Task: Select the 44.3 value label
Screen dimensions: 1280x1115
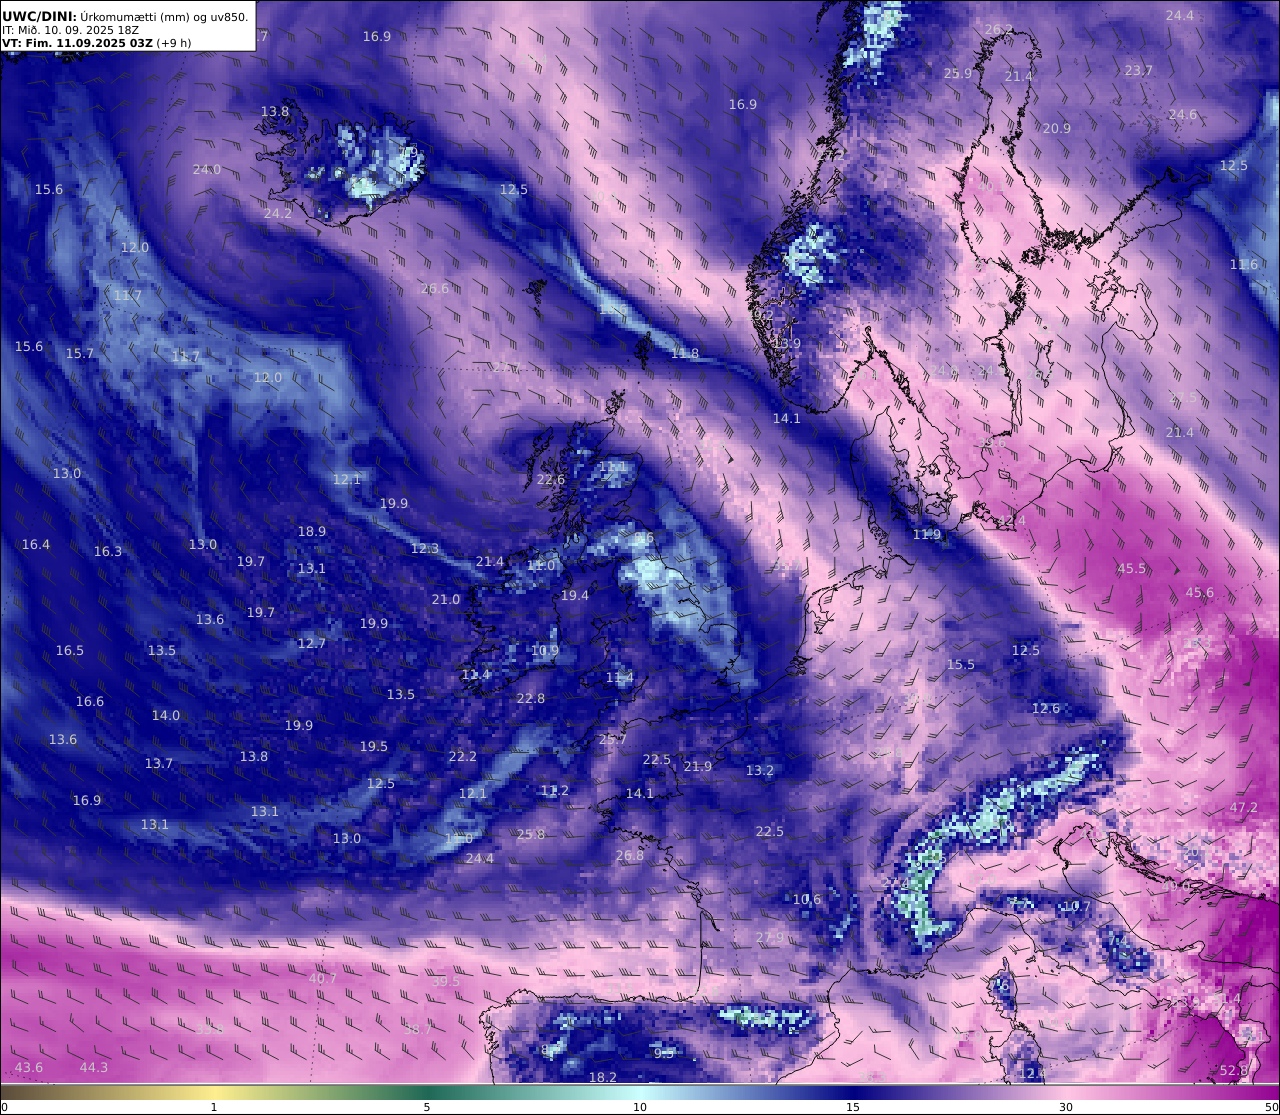Action: (94, 1068)
